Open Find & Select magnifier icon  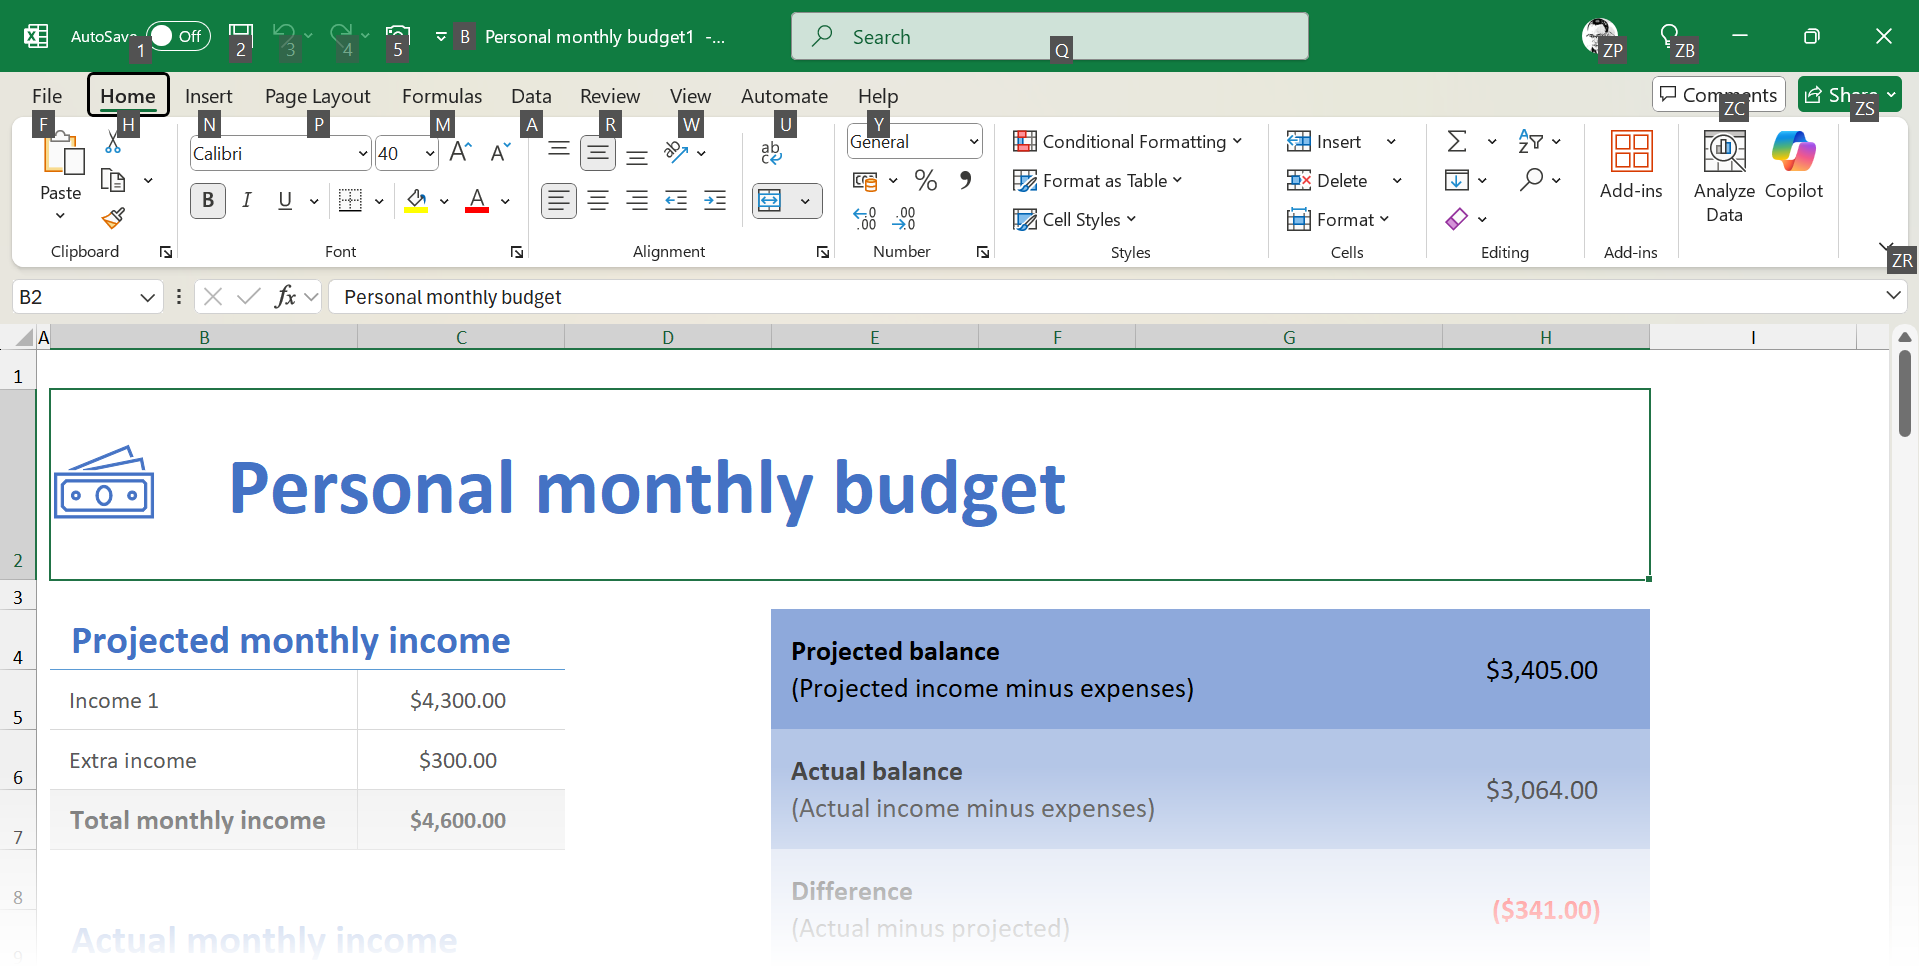[x=1531, y=181]
